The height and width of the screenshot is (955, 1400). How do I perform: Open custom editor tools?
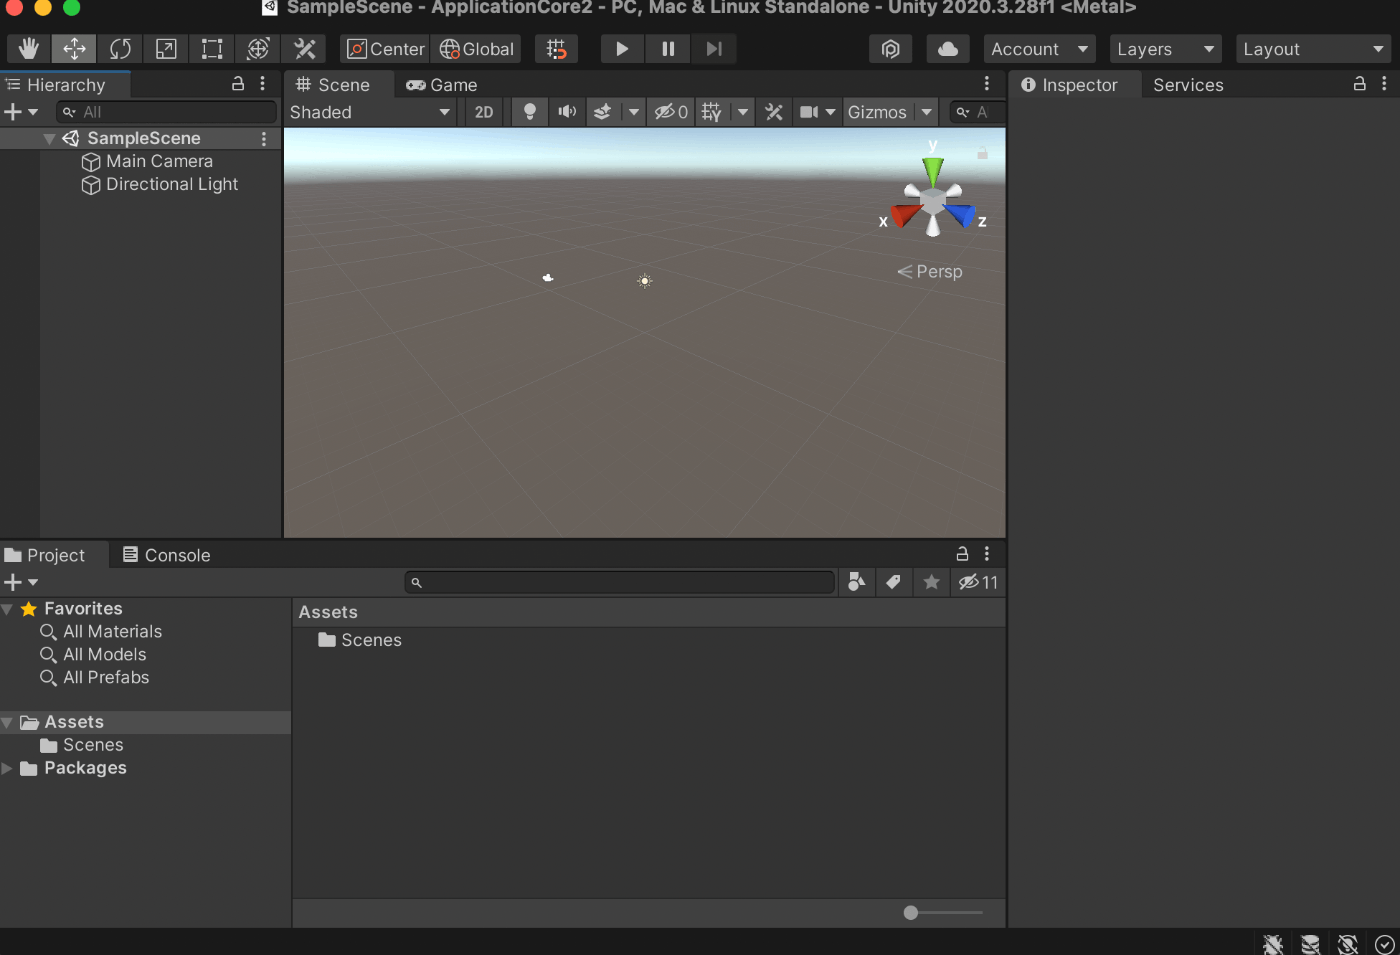click(304, 49)
